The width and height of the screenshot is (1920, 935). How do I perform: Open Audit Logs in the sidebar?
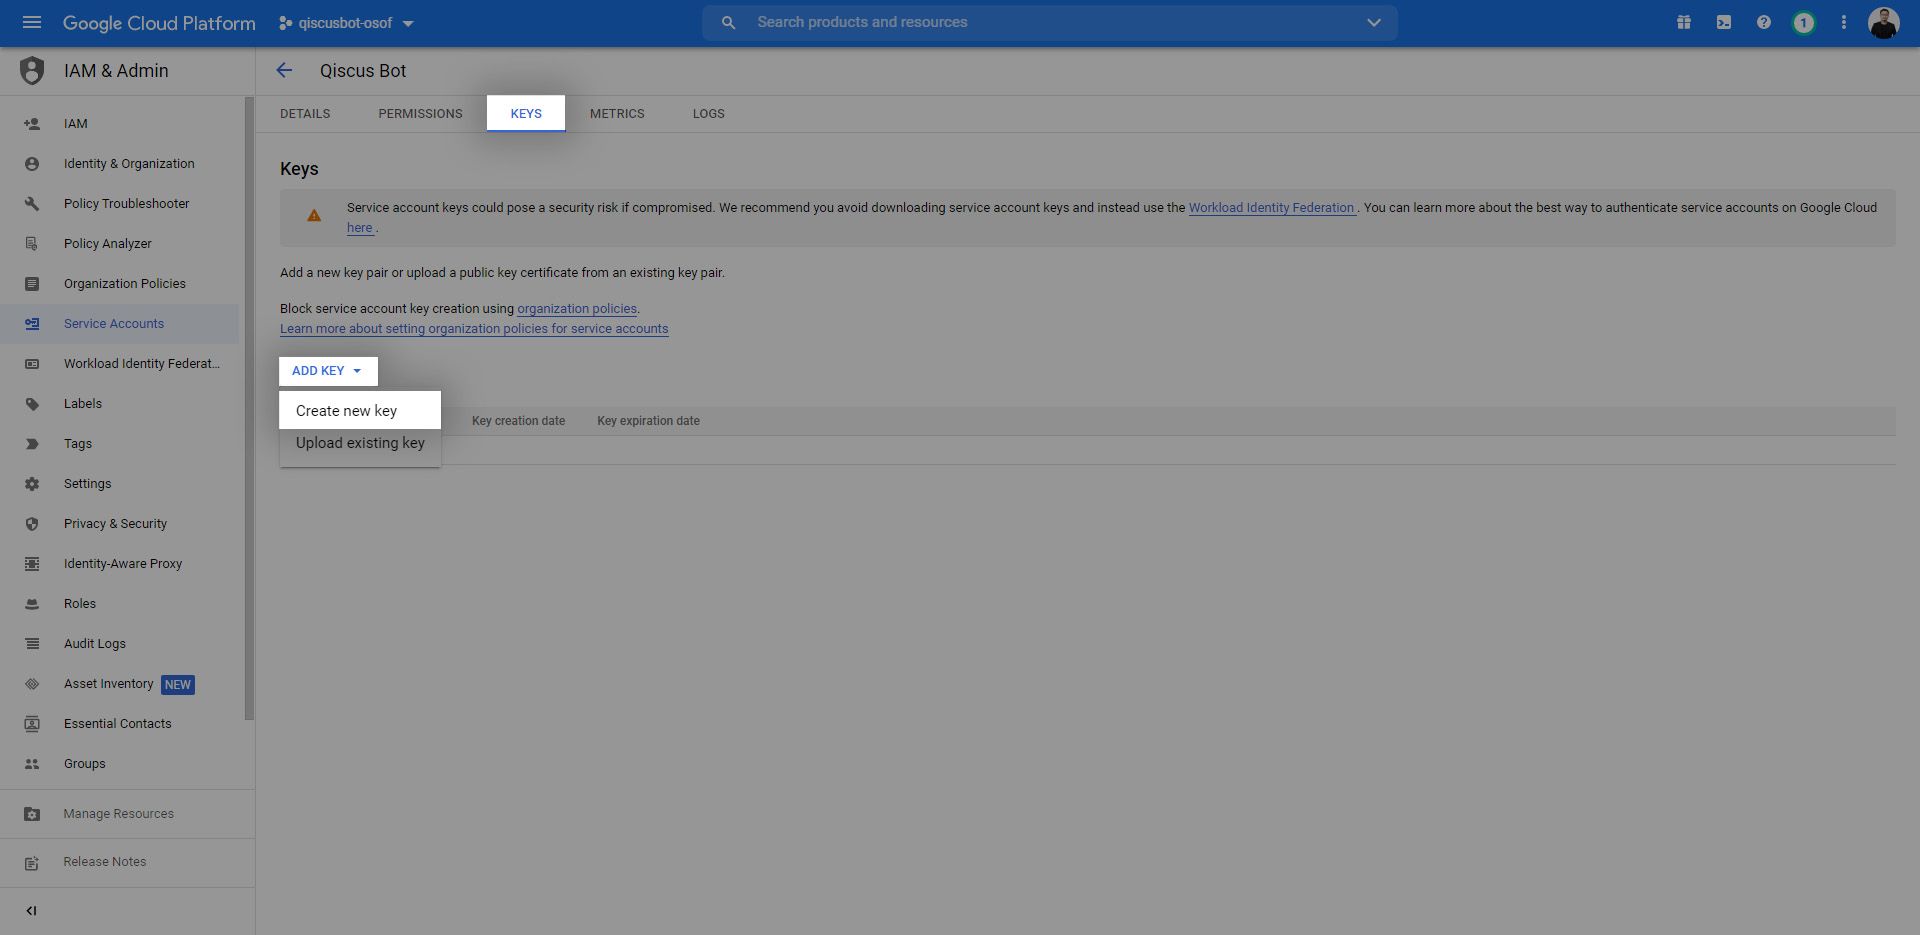pyautogui.click(x=95, y=643)
